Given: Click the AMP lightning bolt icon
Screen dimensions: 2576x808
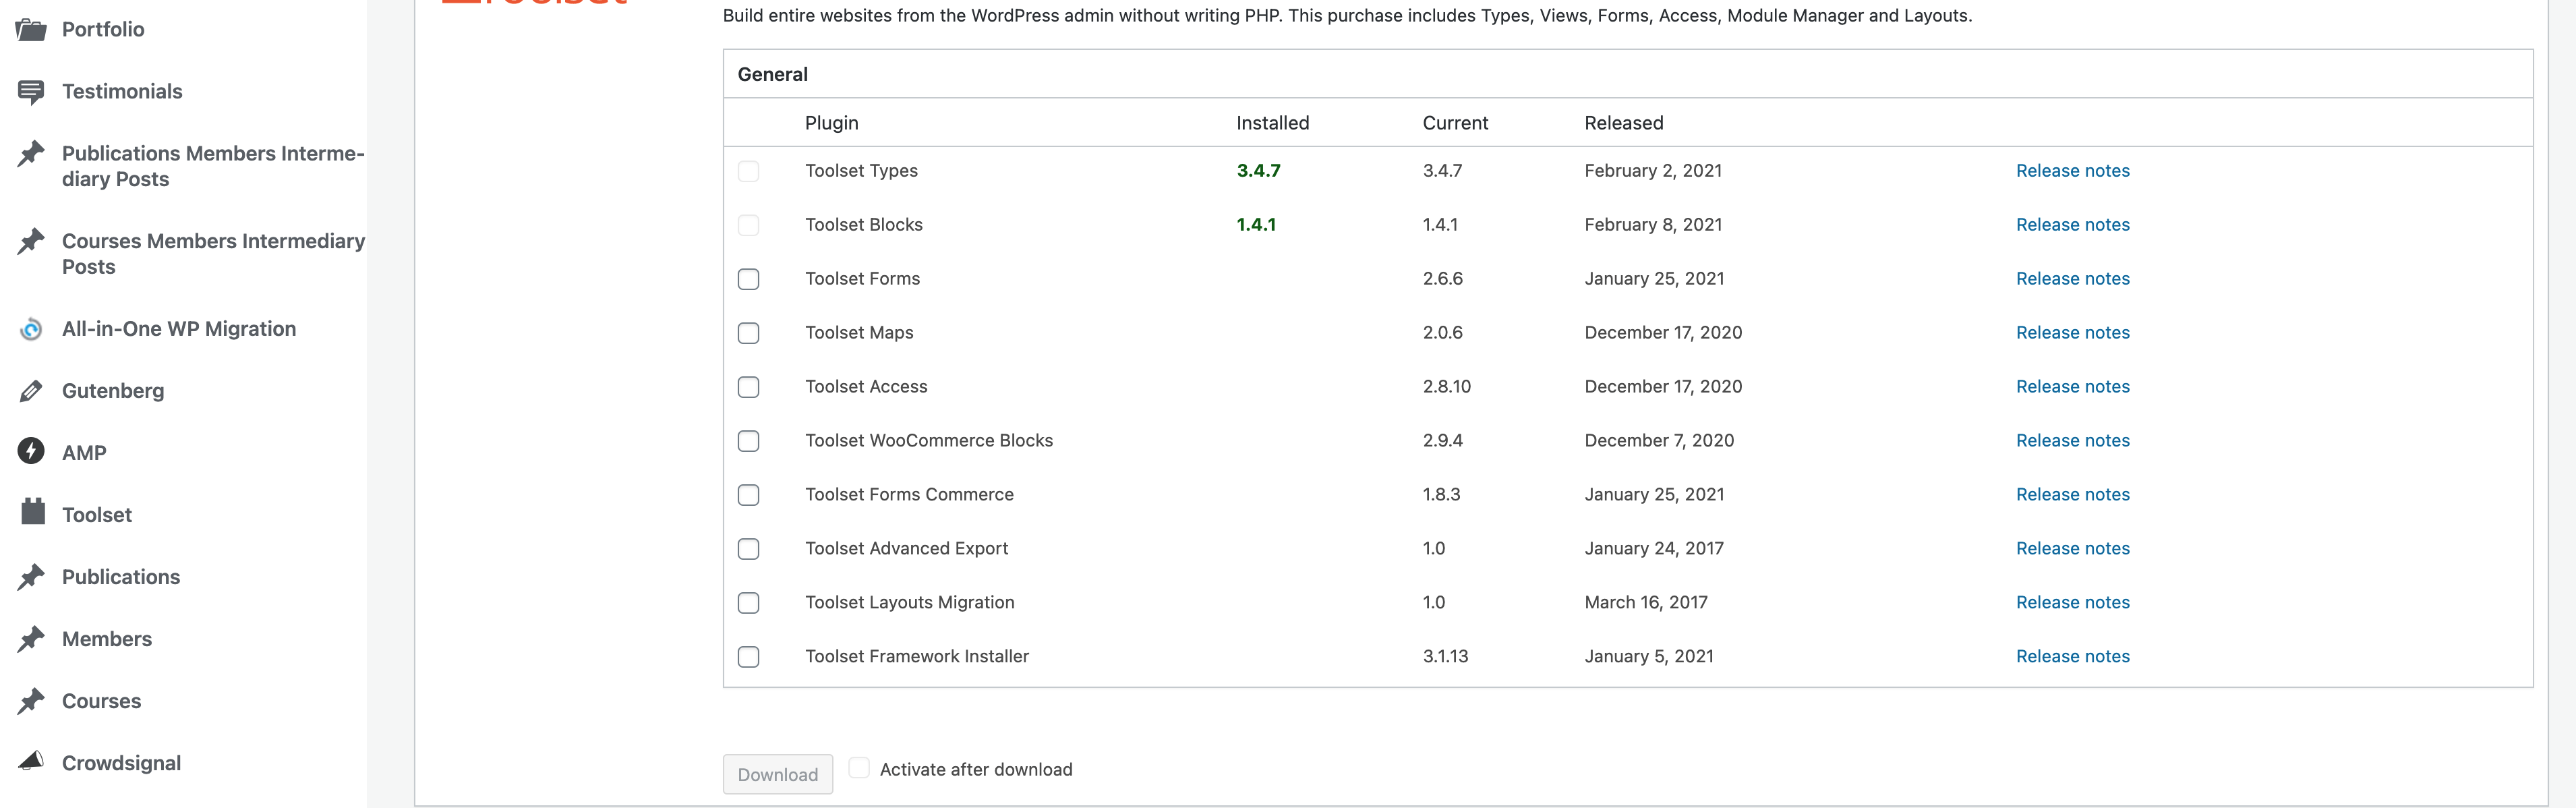Looking at the screenshot, I should 31,451.
